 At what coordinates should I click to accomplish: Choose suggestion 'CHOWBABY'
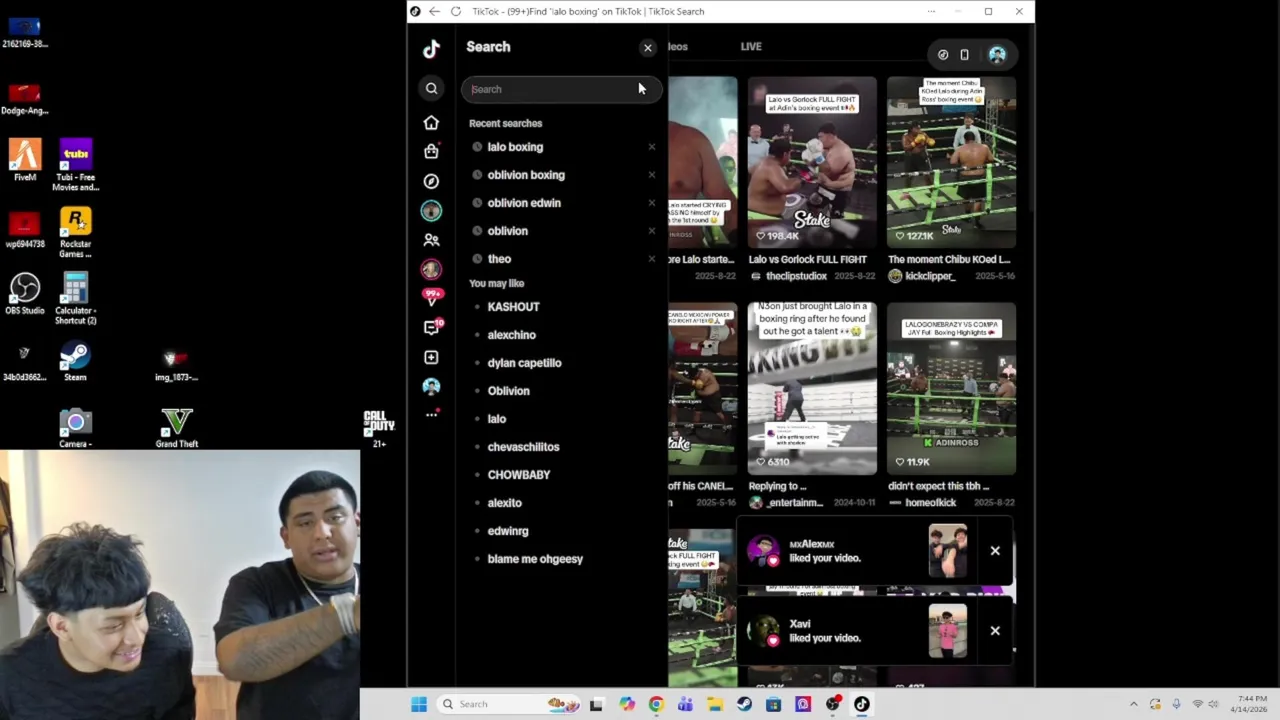(x=518, y=475)
